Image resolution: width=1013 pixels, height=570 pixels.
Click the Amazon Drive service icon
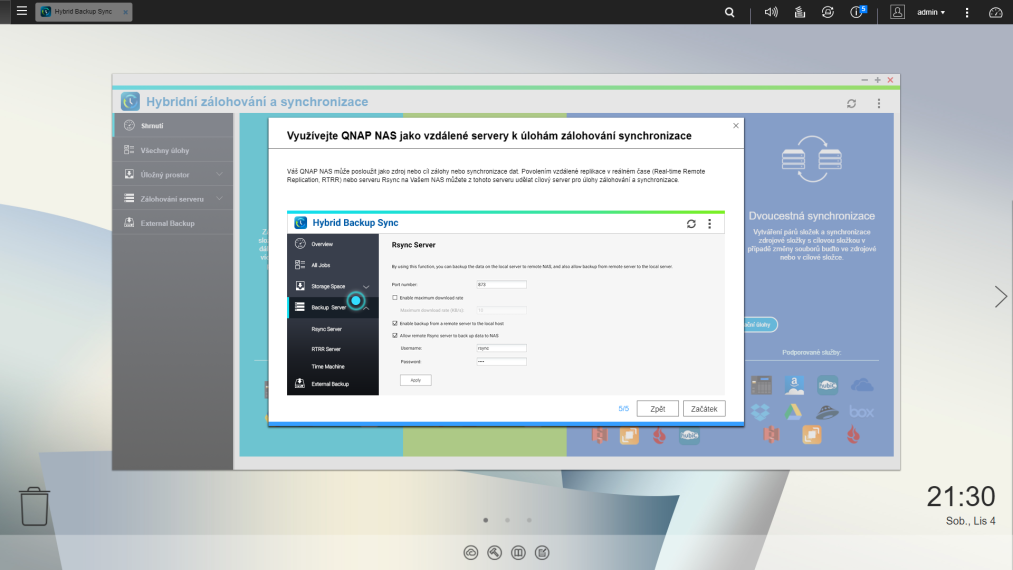point(794,385)
